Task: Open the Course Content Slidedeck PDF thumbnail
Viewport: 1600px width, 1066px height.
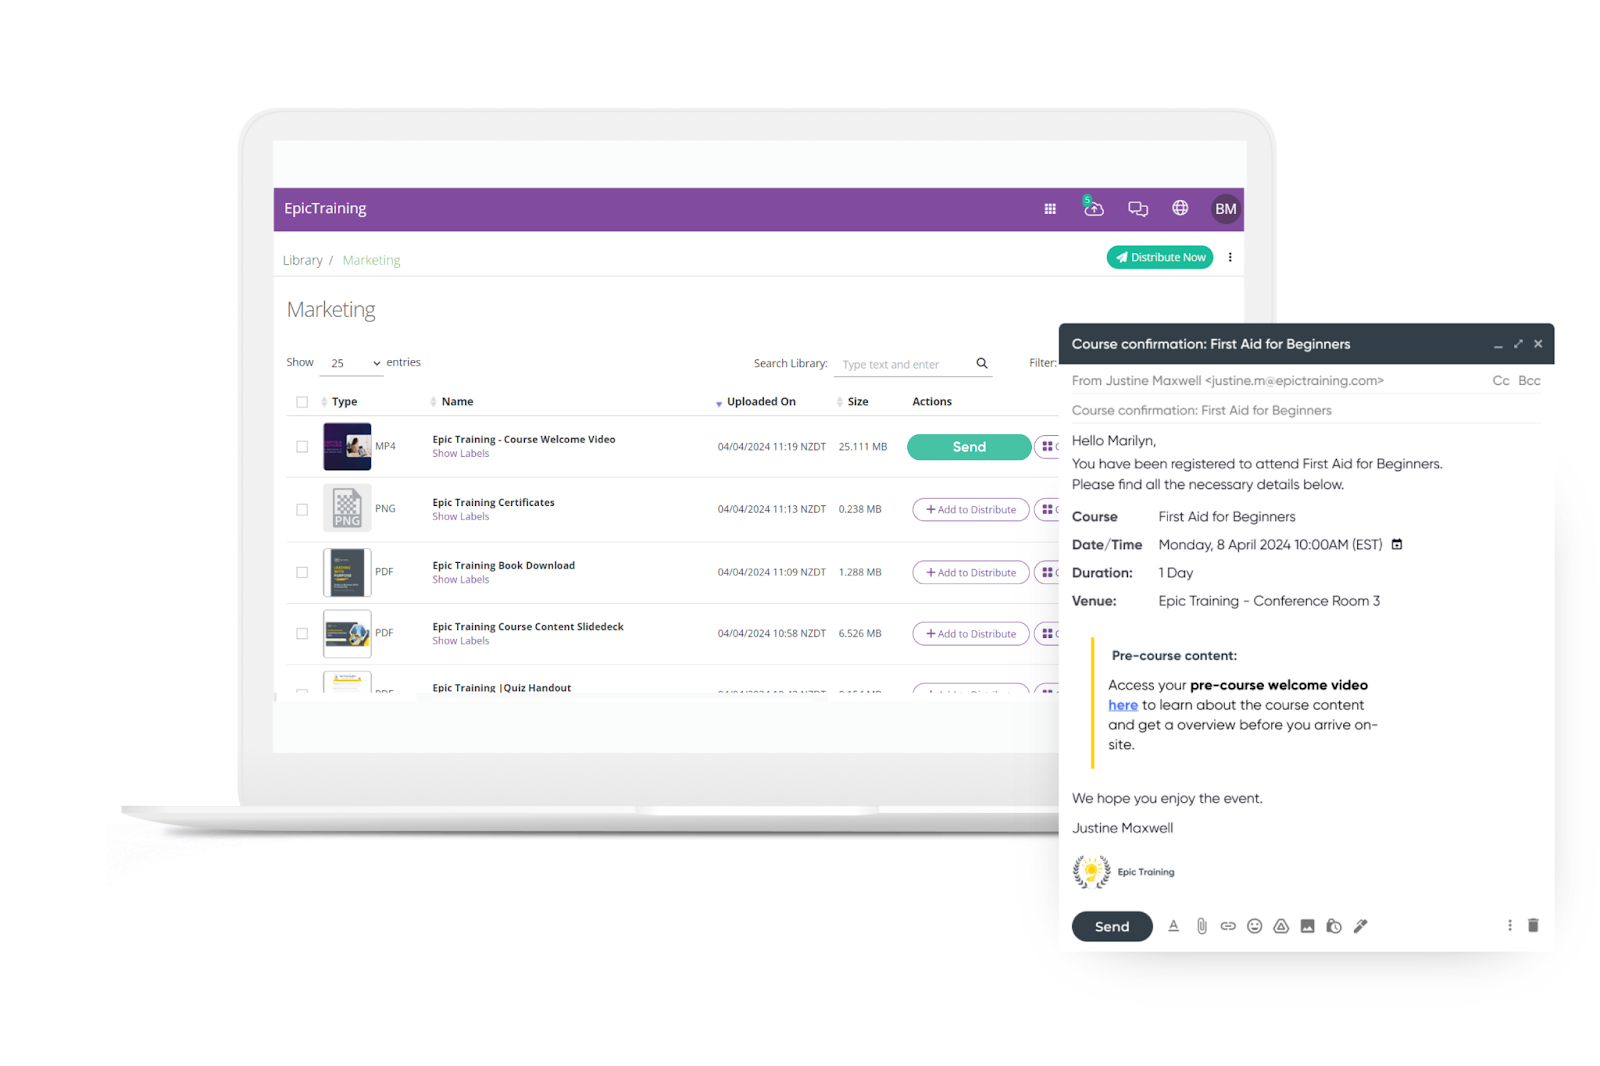Action: coord(347,633)
